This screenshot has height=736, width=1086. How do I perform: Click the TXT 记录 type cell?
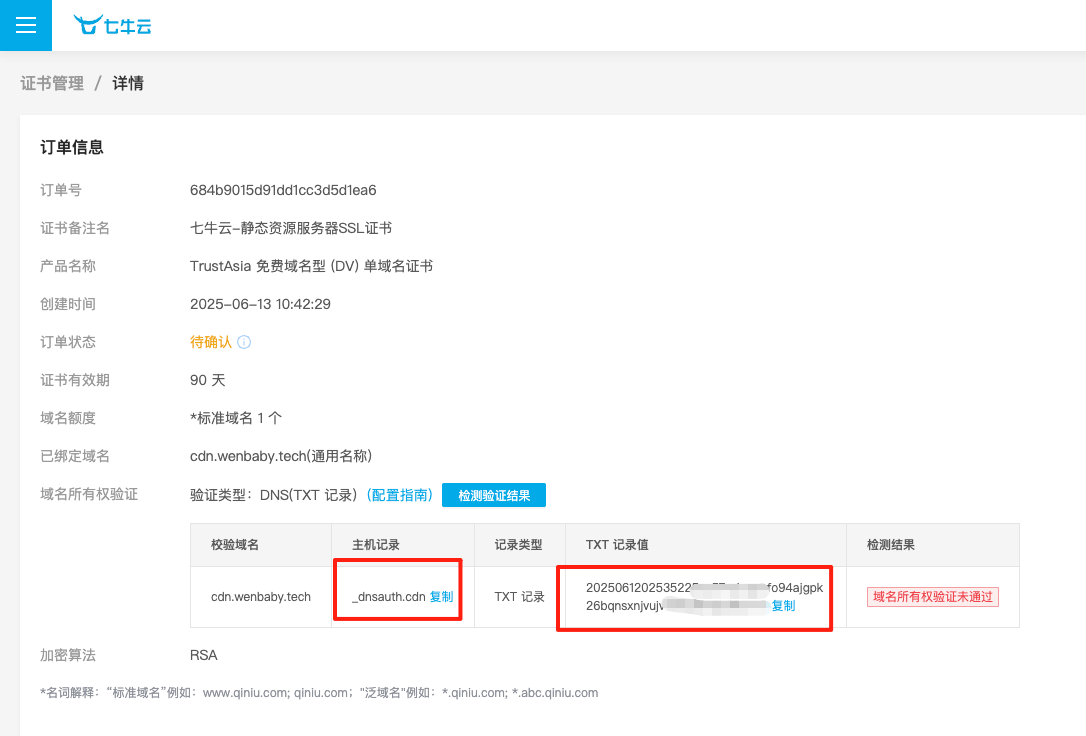(x=519, y=597)
